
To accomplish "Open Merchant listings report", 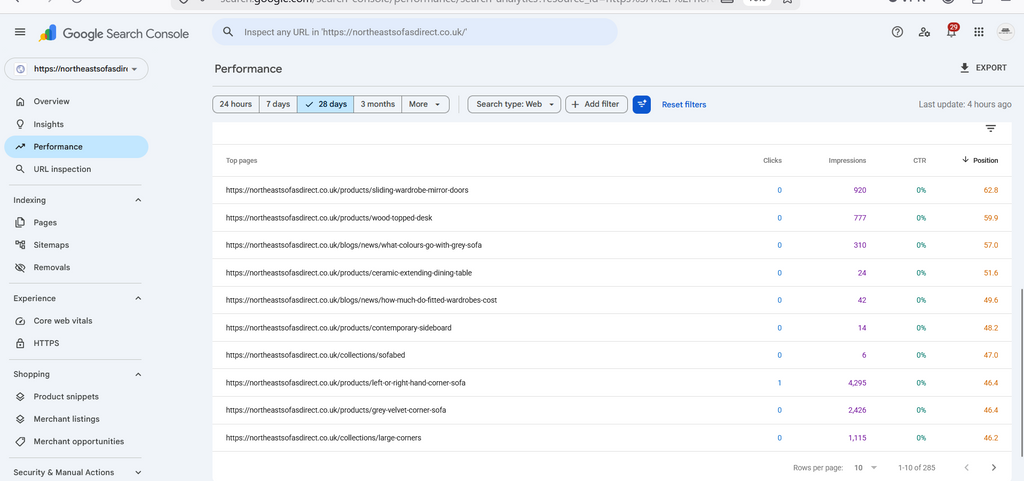I will 76,419.
